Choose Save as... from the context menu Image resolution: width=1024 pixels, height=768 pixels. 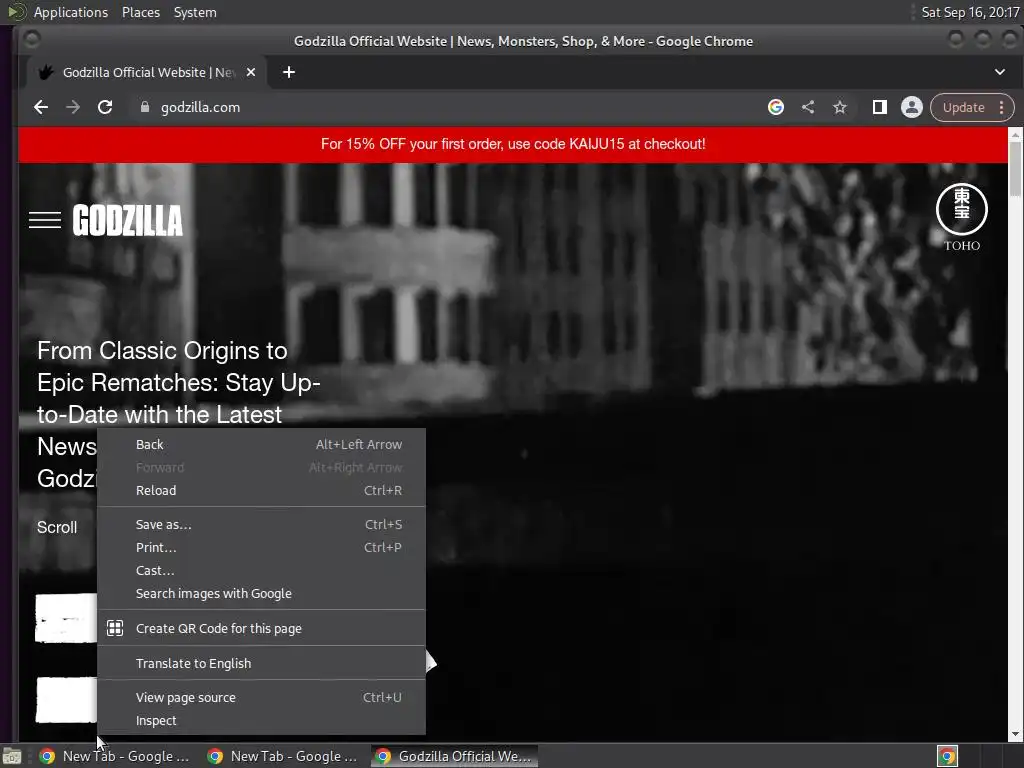(x=261, y=524)
